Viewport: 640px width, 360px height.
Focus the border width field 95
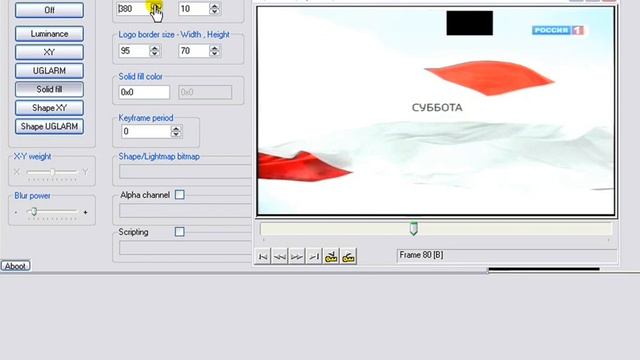tap(135, 51)
